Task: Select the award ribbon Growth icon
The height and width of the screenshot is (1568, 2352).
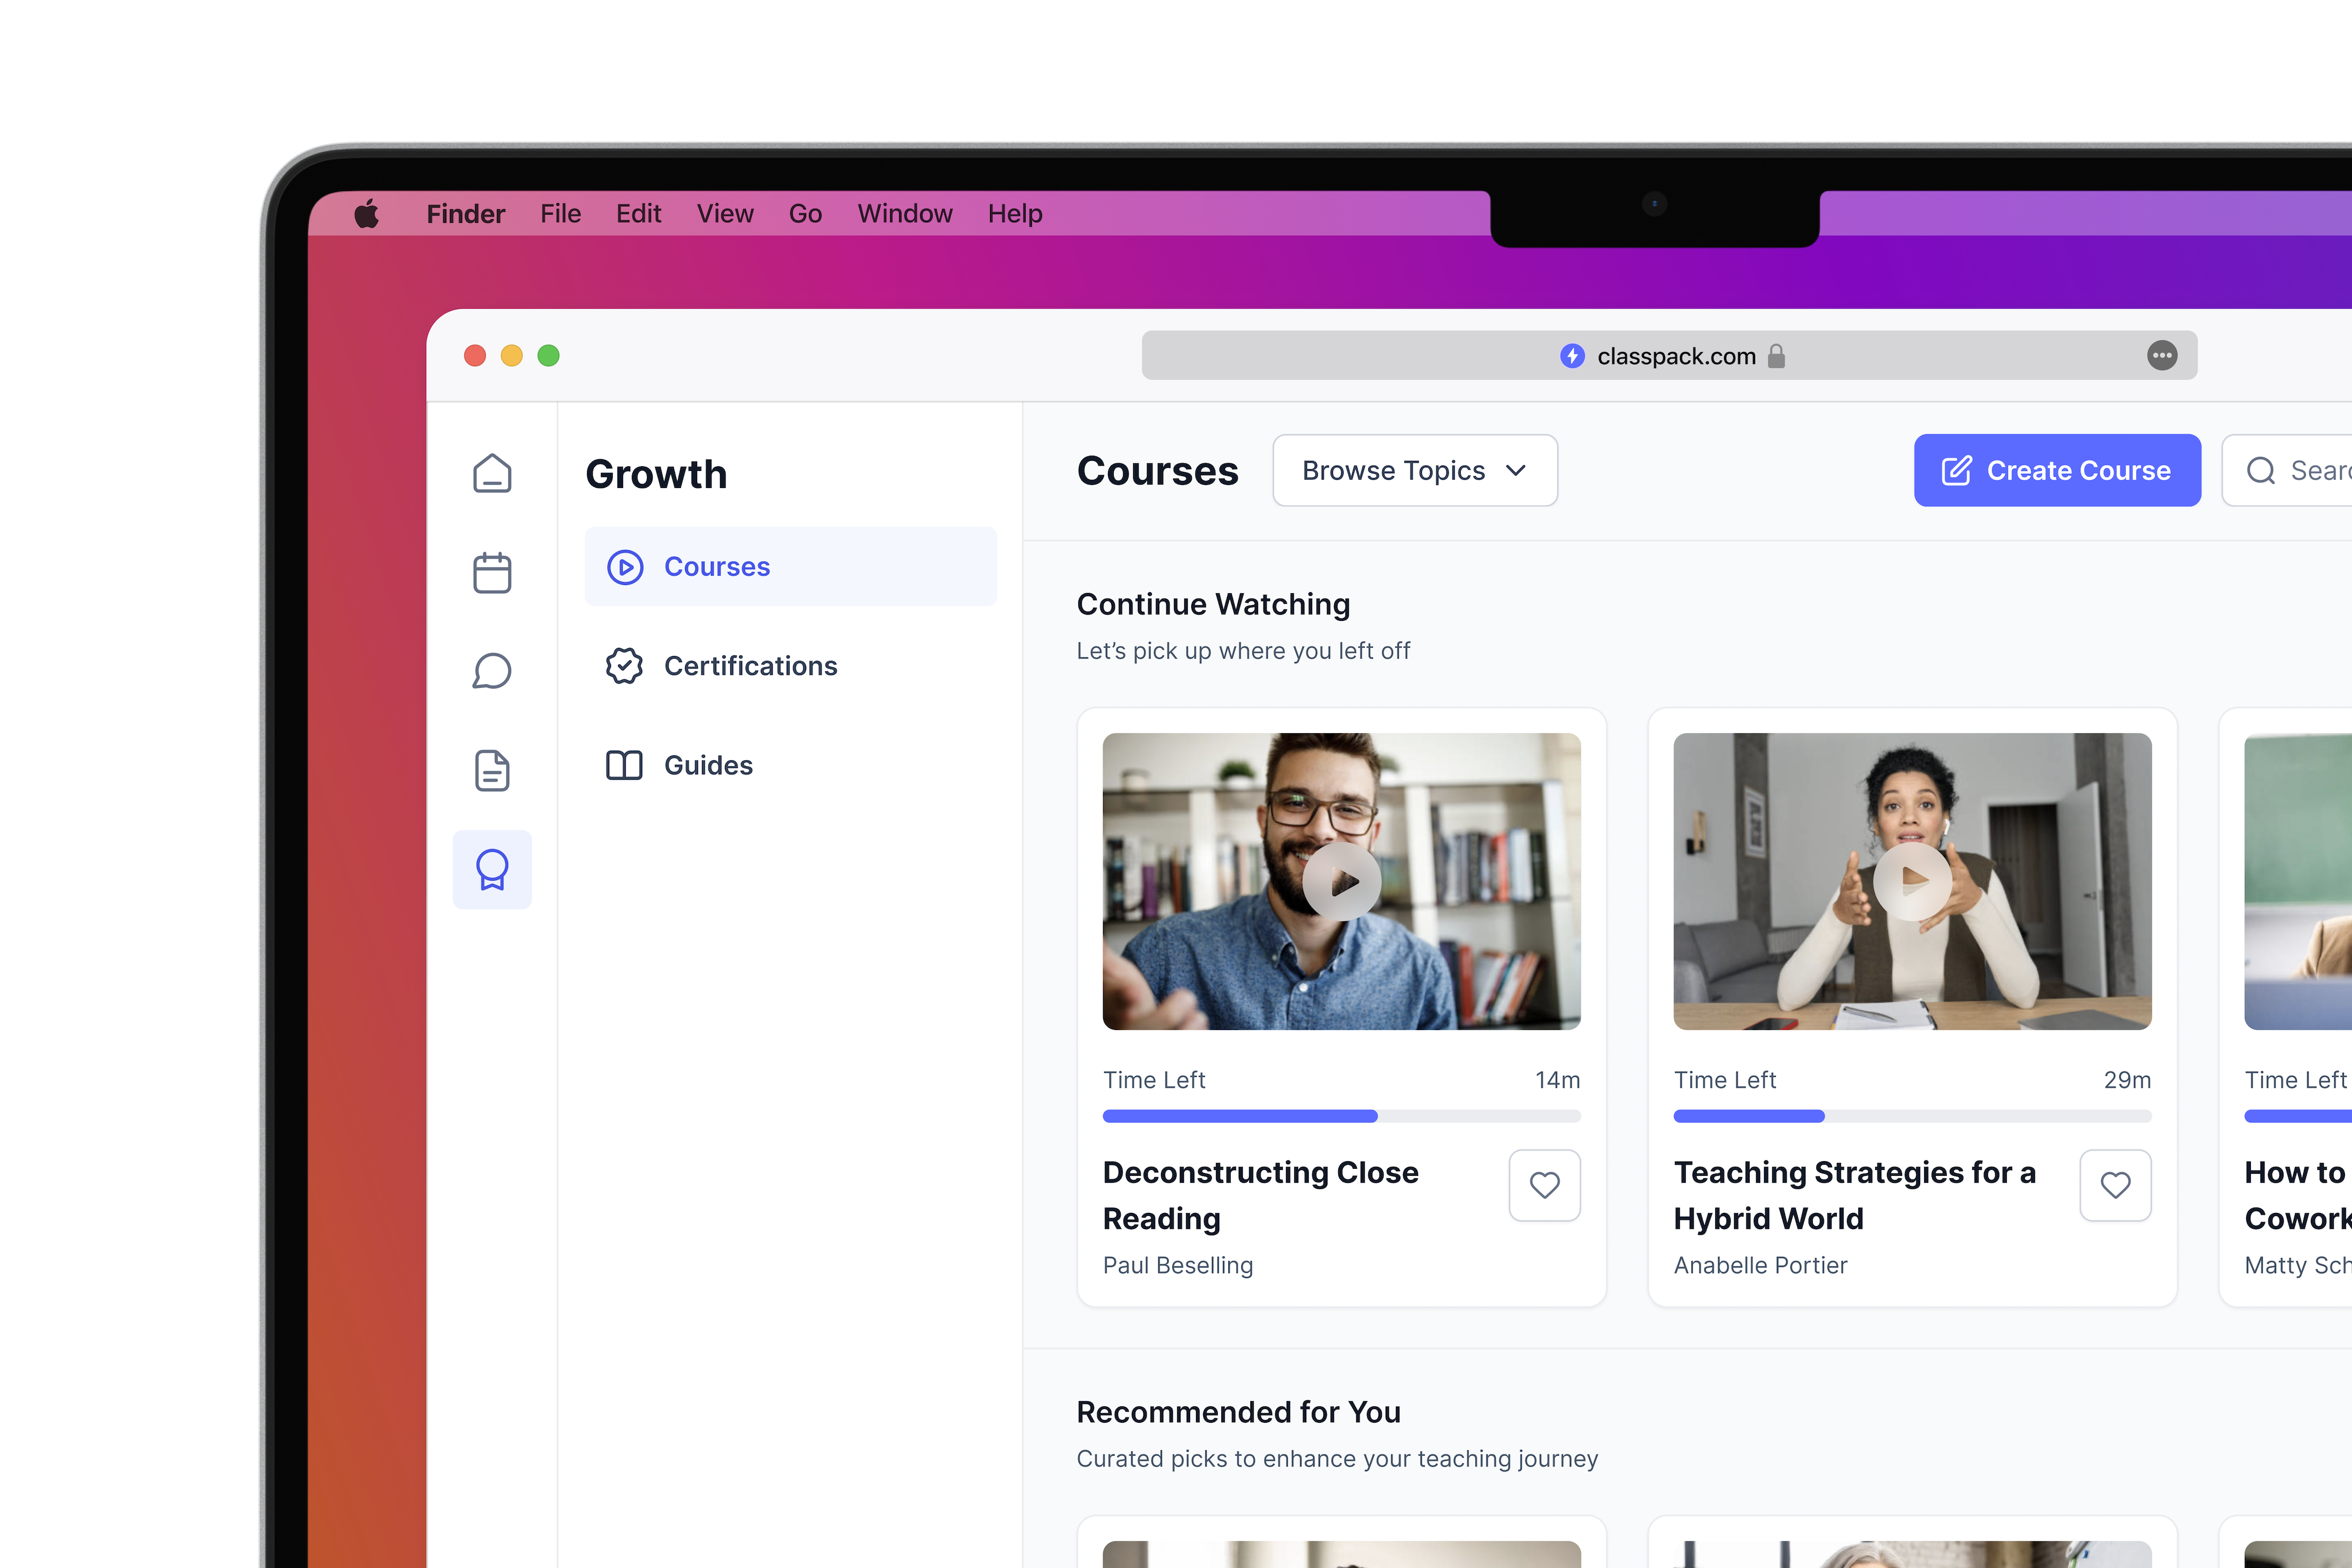Action: 492,869
